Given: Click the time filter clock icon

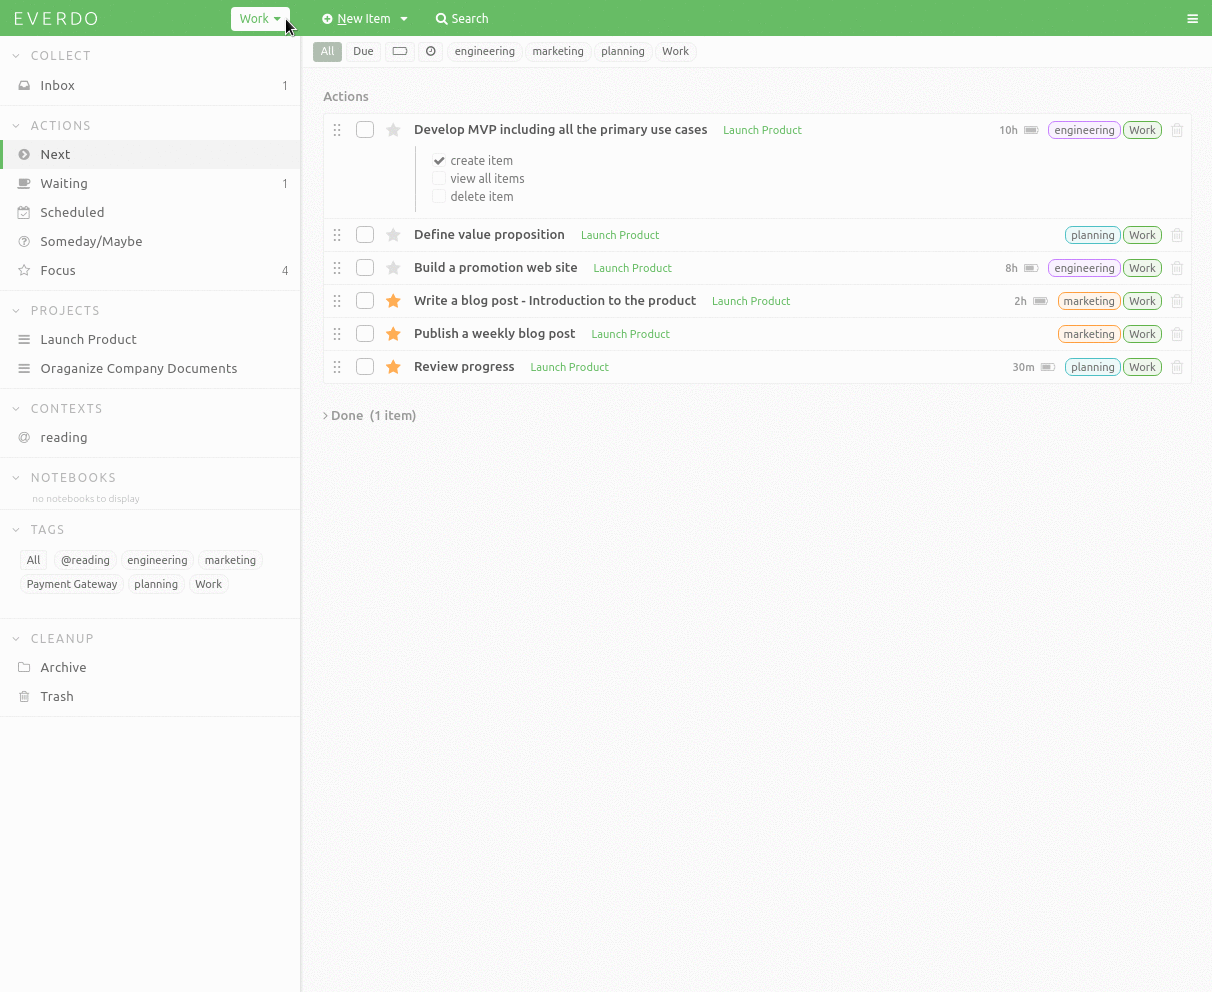Looking at the screenshot, I should [430, 51].
